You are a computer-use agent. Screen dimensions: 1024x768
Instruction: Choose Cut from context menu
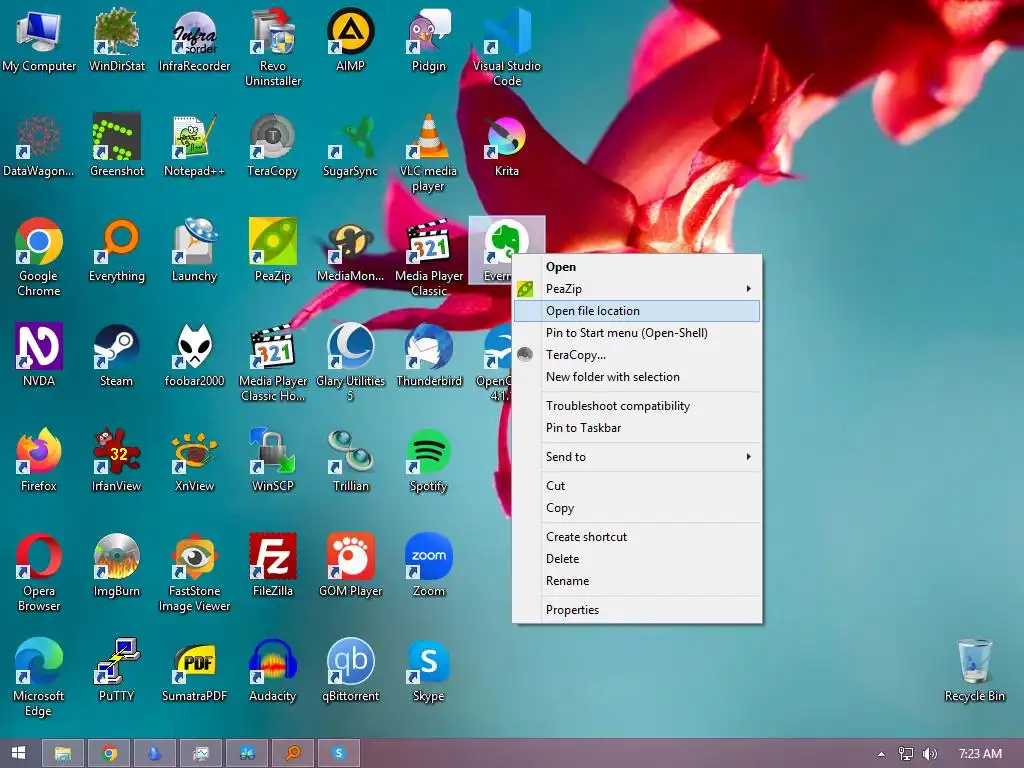[x=637, y=486]
